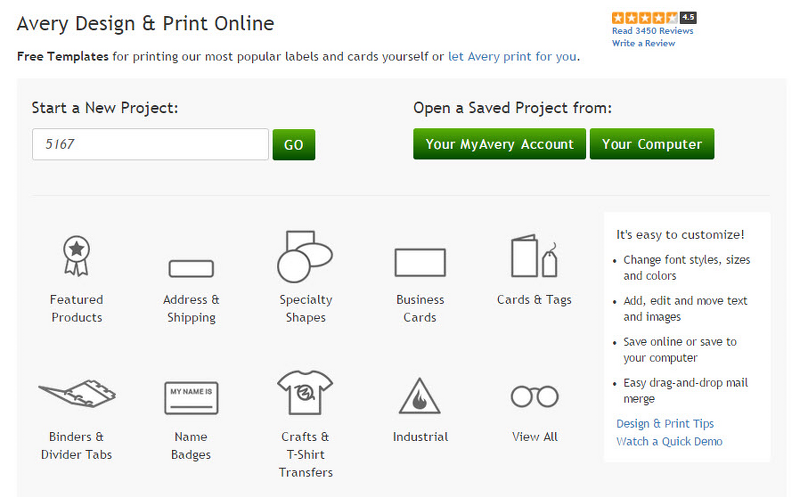Follow the 'let Avery print for you' link
Image resolution: width=800 pixels, height=497 pixels.
point(512,57)
